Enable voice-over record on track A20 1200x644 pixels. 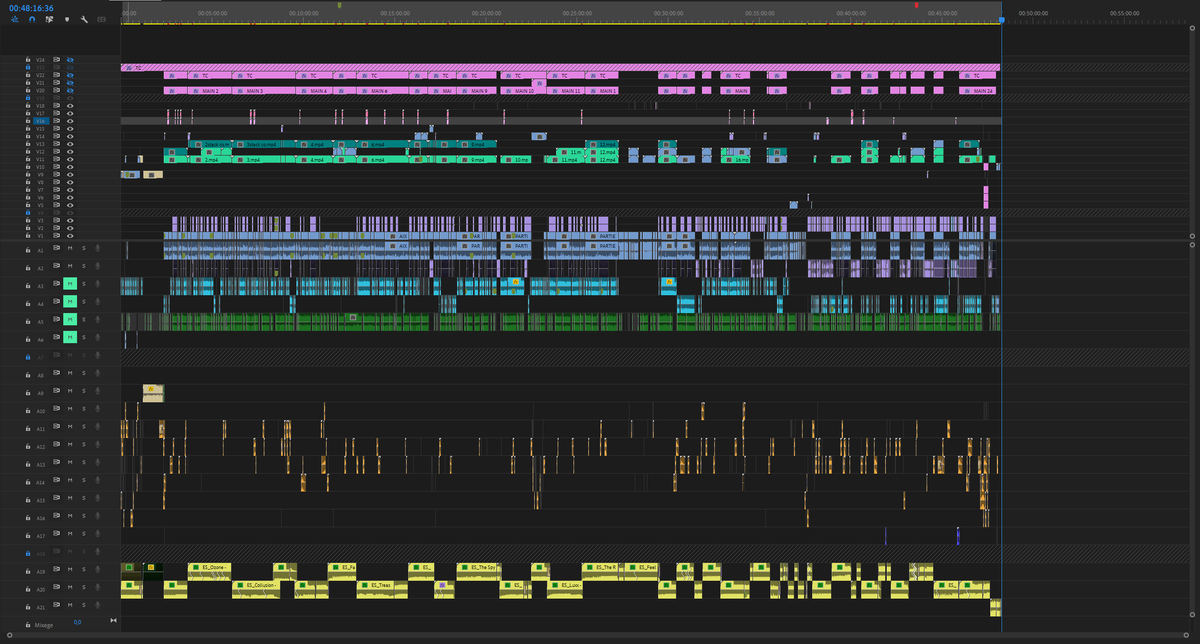(x=97, y=589)
